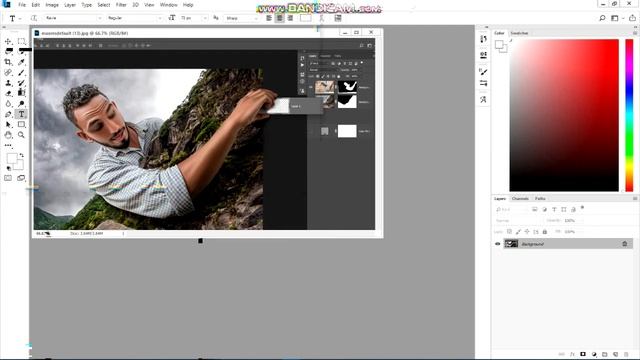Select the Eyedropper tool
Screen dimensions: 640x360
(22, 62)
